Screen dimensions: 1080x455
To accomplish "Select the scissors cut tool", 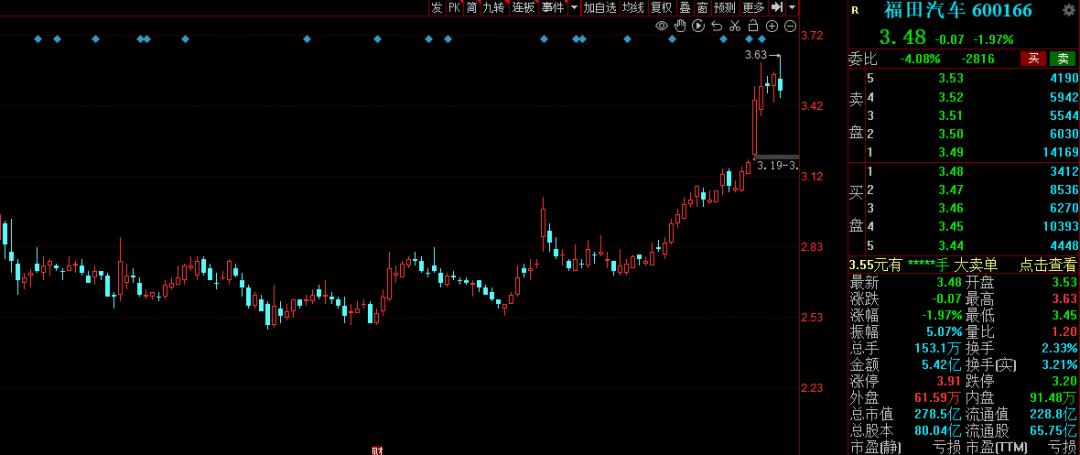I will point(735,26).
